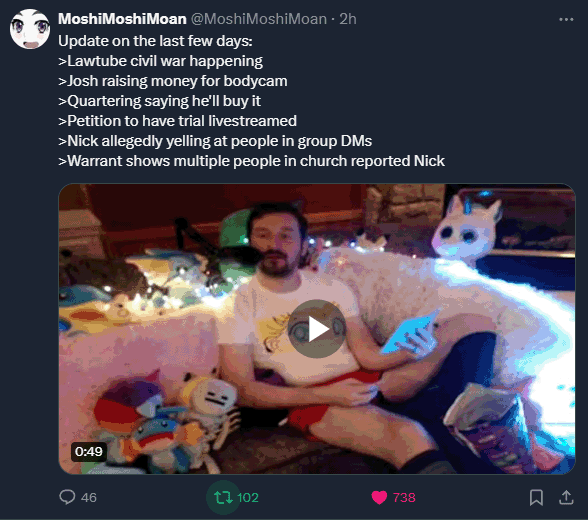
Task: Click the 102 reposts count
Action: click(x=248, y=498)
